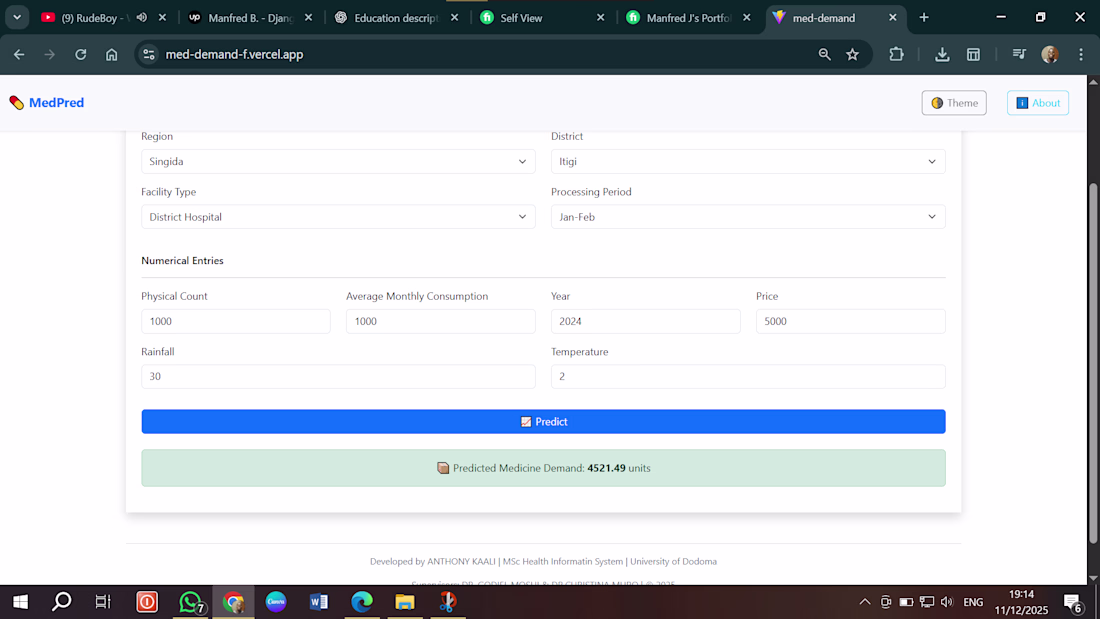Open Facility Type dropdown
Screen dimensions: 1100x619
(338, 217)
